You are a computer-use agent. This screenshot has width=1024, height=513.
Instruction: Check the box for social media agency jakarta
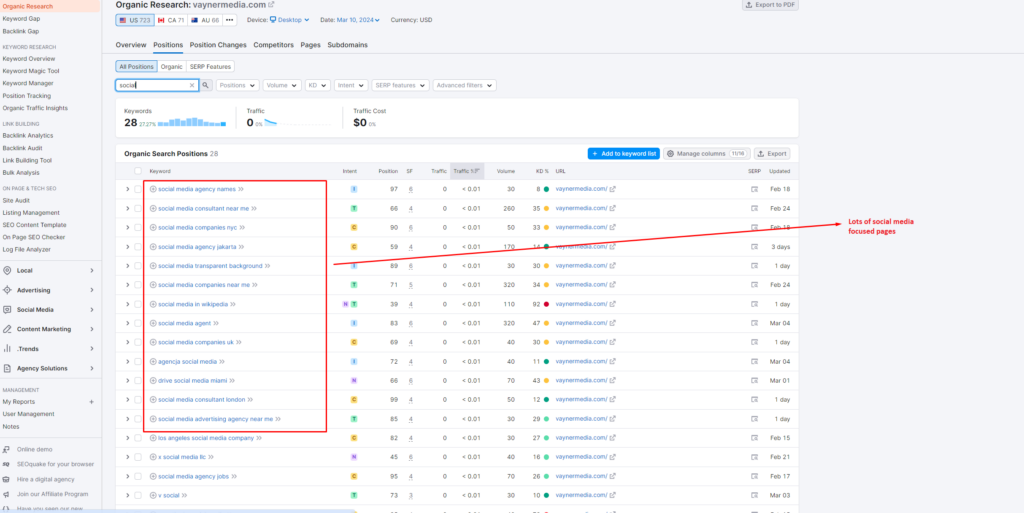[x=138, y=247]
